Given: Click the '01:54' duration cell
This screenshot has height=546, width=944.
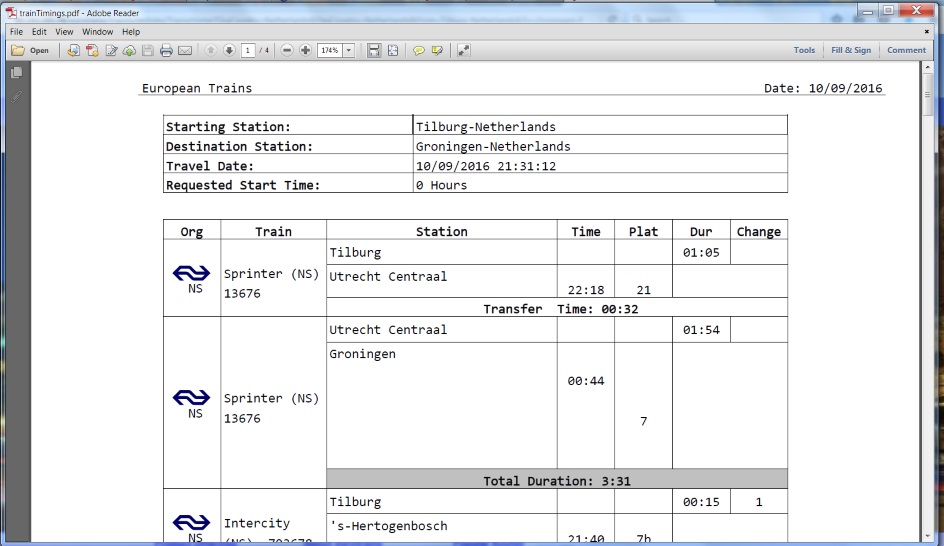Looking at the screenshot, I should (701, 330).
